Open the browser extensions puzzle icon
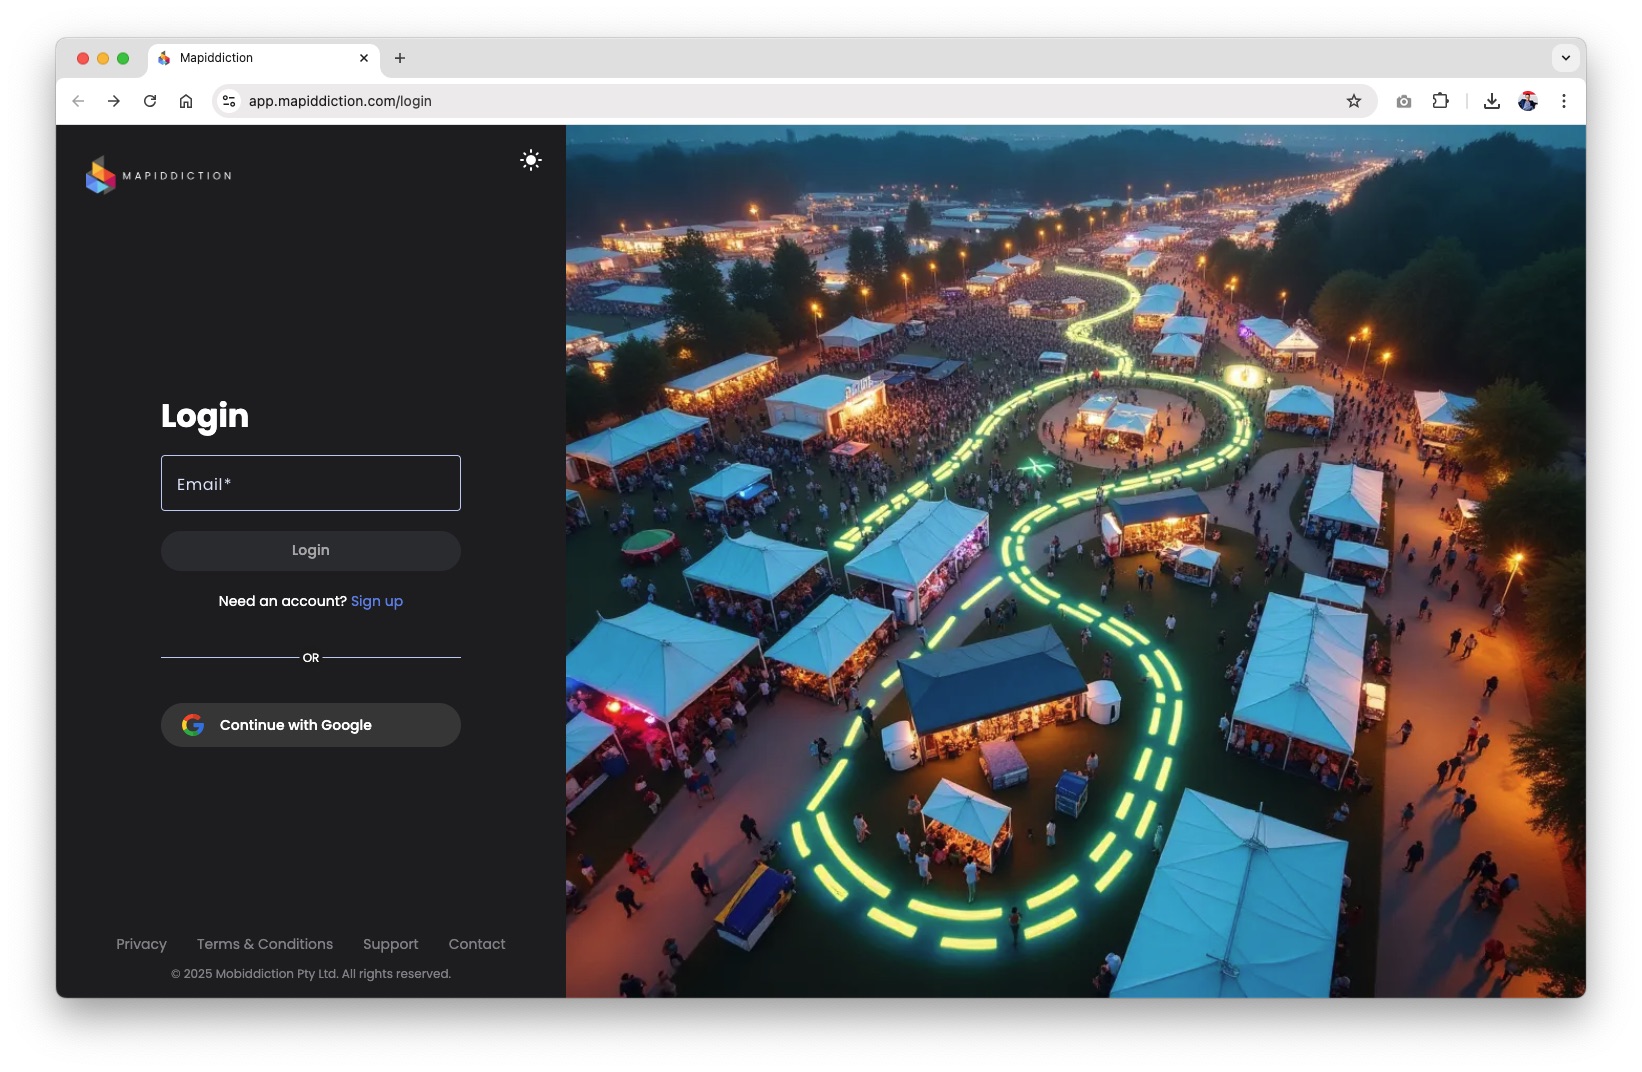The image size is (1642, 1072). (x=1440, y=101)
